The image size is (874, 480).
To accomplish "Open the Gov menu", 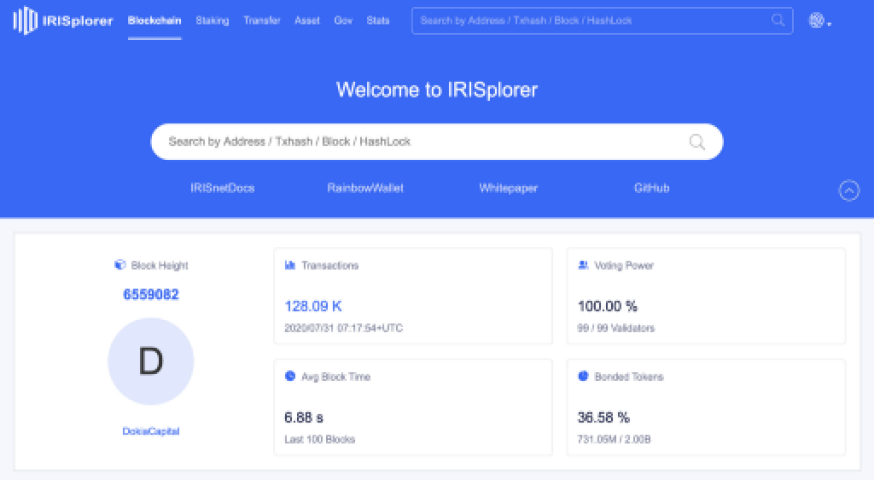I will click(x=343, y=21).
